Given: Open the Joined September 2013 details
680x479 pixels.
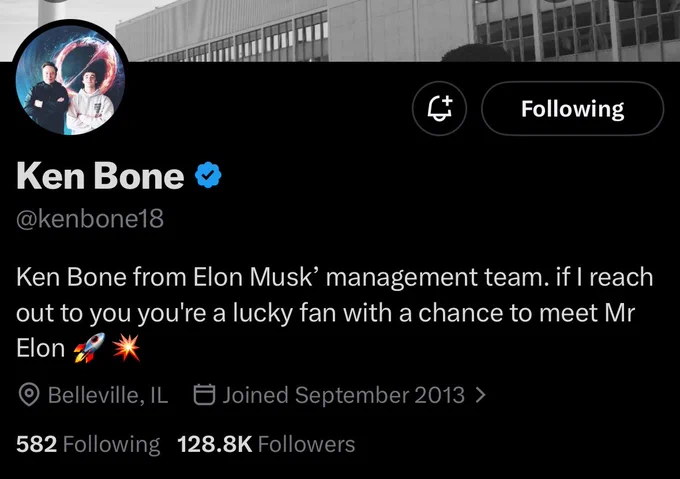Looking at the screenshot, I should point(343,395).
